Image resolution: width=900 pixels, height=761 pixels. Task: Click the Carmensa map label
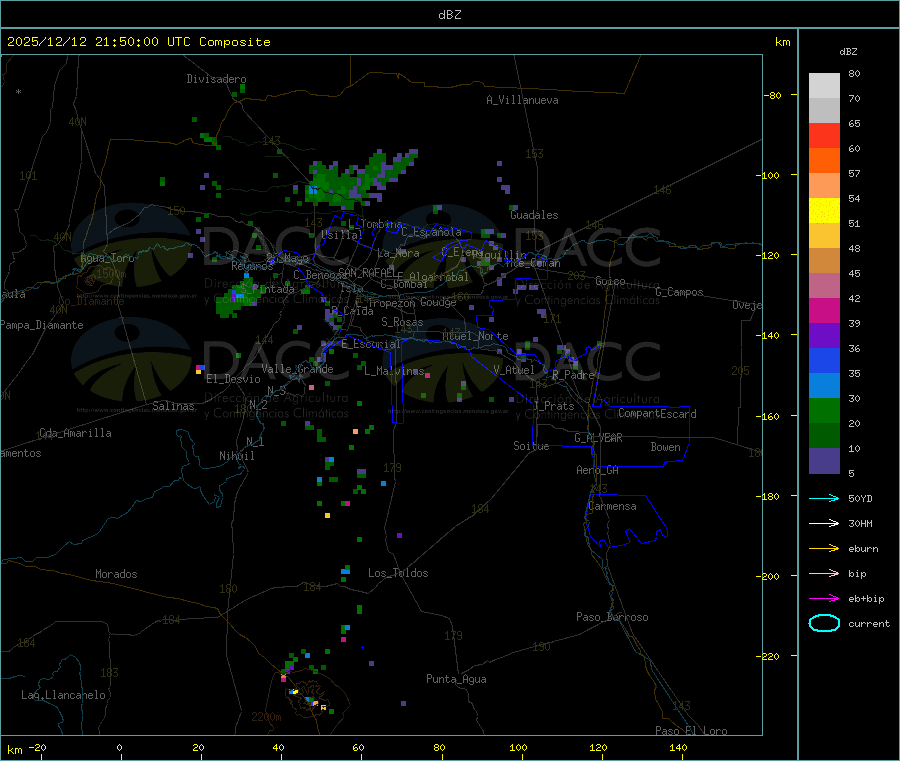(x=612, y=506)
